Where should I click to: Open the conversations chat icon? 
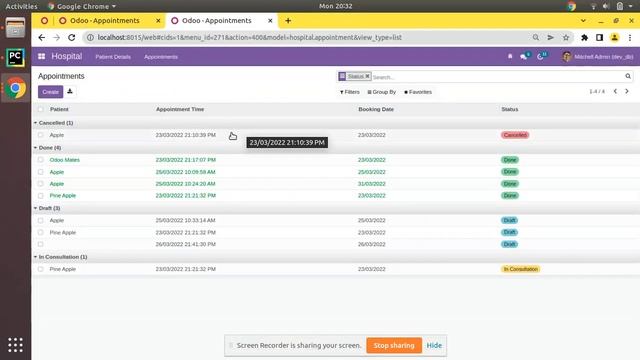point(524,56)
